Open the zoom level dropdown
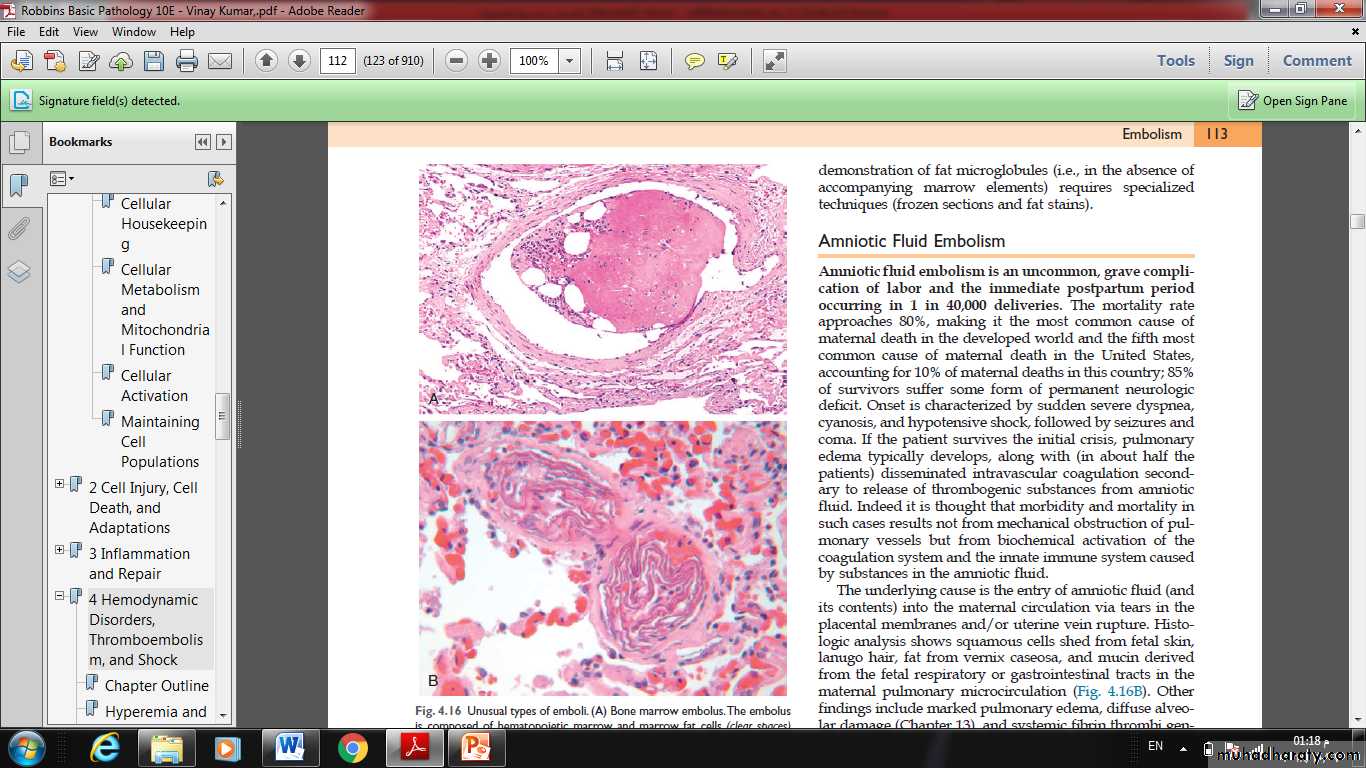This screenshot has width=1366, height=768. click(x=570, y=61)
